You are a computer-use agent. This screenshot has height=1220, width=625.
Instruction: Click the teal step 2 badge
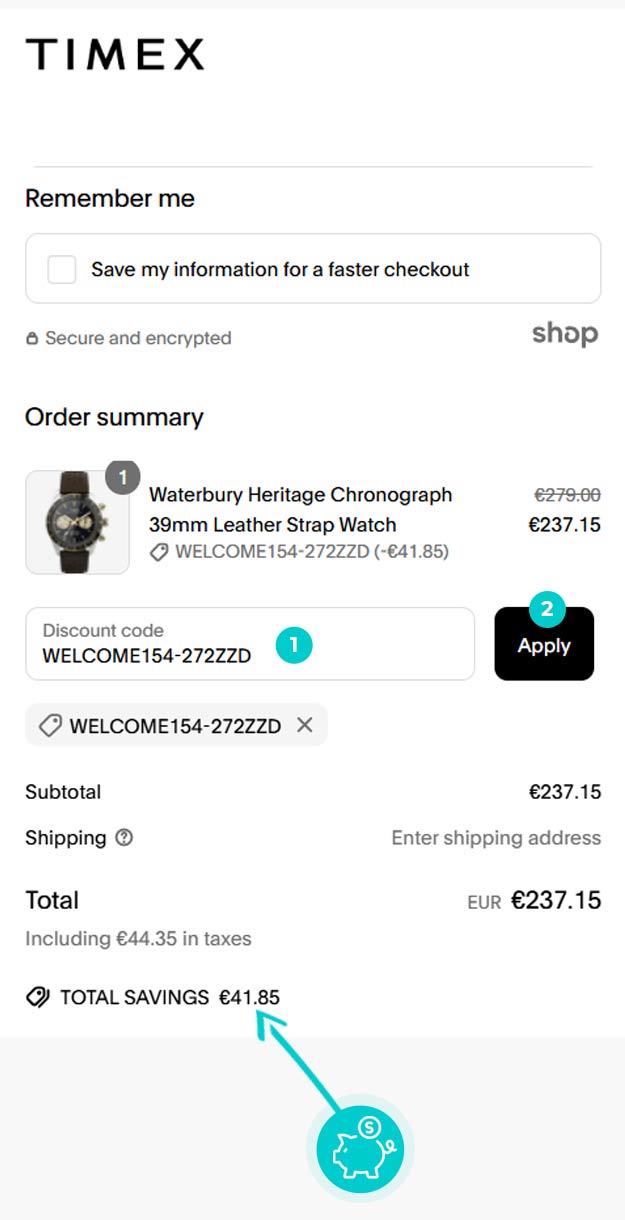[x=547, y=608]
